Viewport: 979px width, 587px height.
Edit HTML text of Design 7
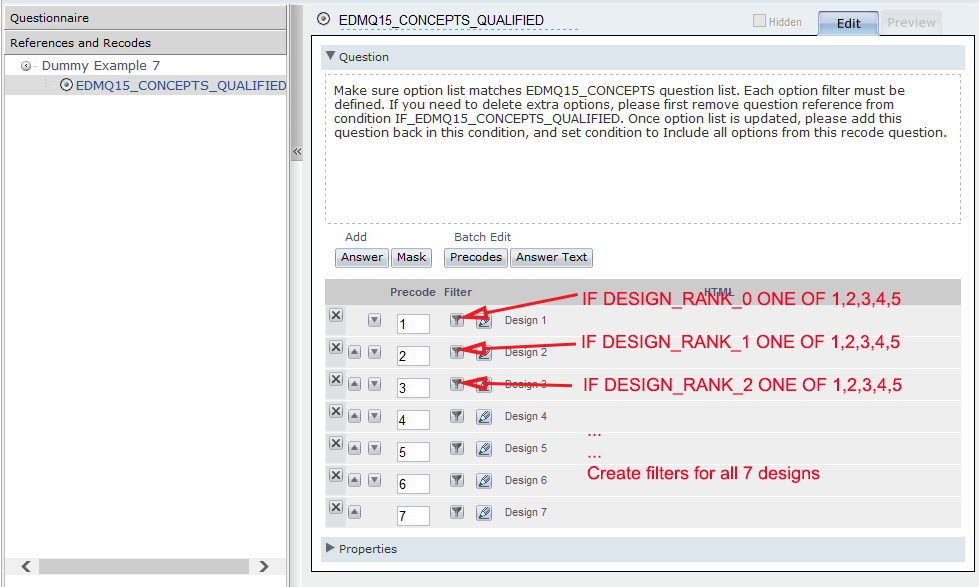point(484,513)
